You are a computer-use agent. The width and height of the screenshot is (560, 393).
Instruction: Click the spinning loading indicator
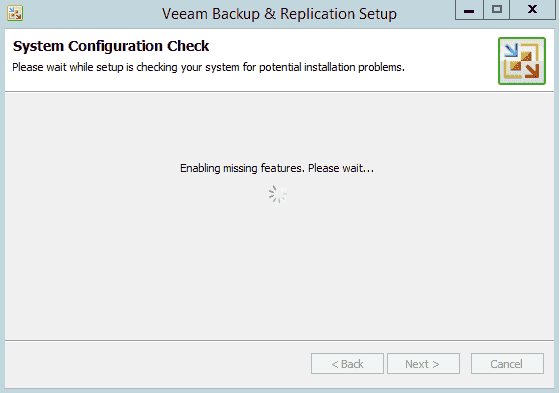coord(278,194)
